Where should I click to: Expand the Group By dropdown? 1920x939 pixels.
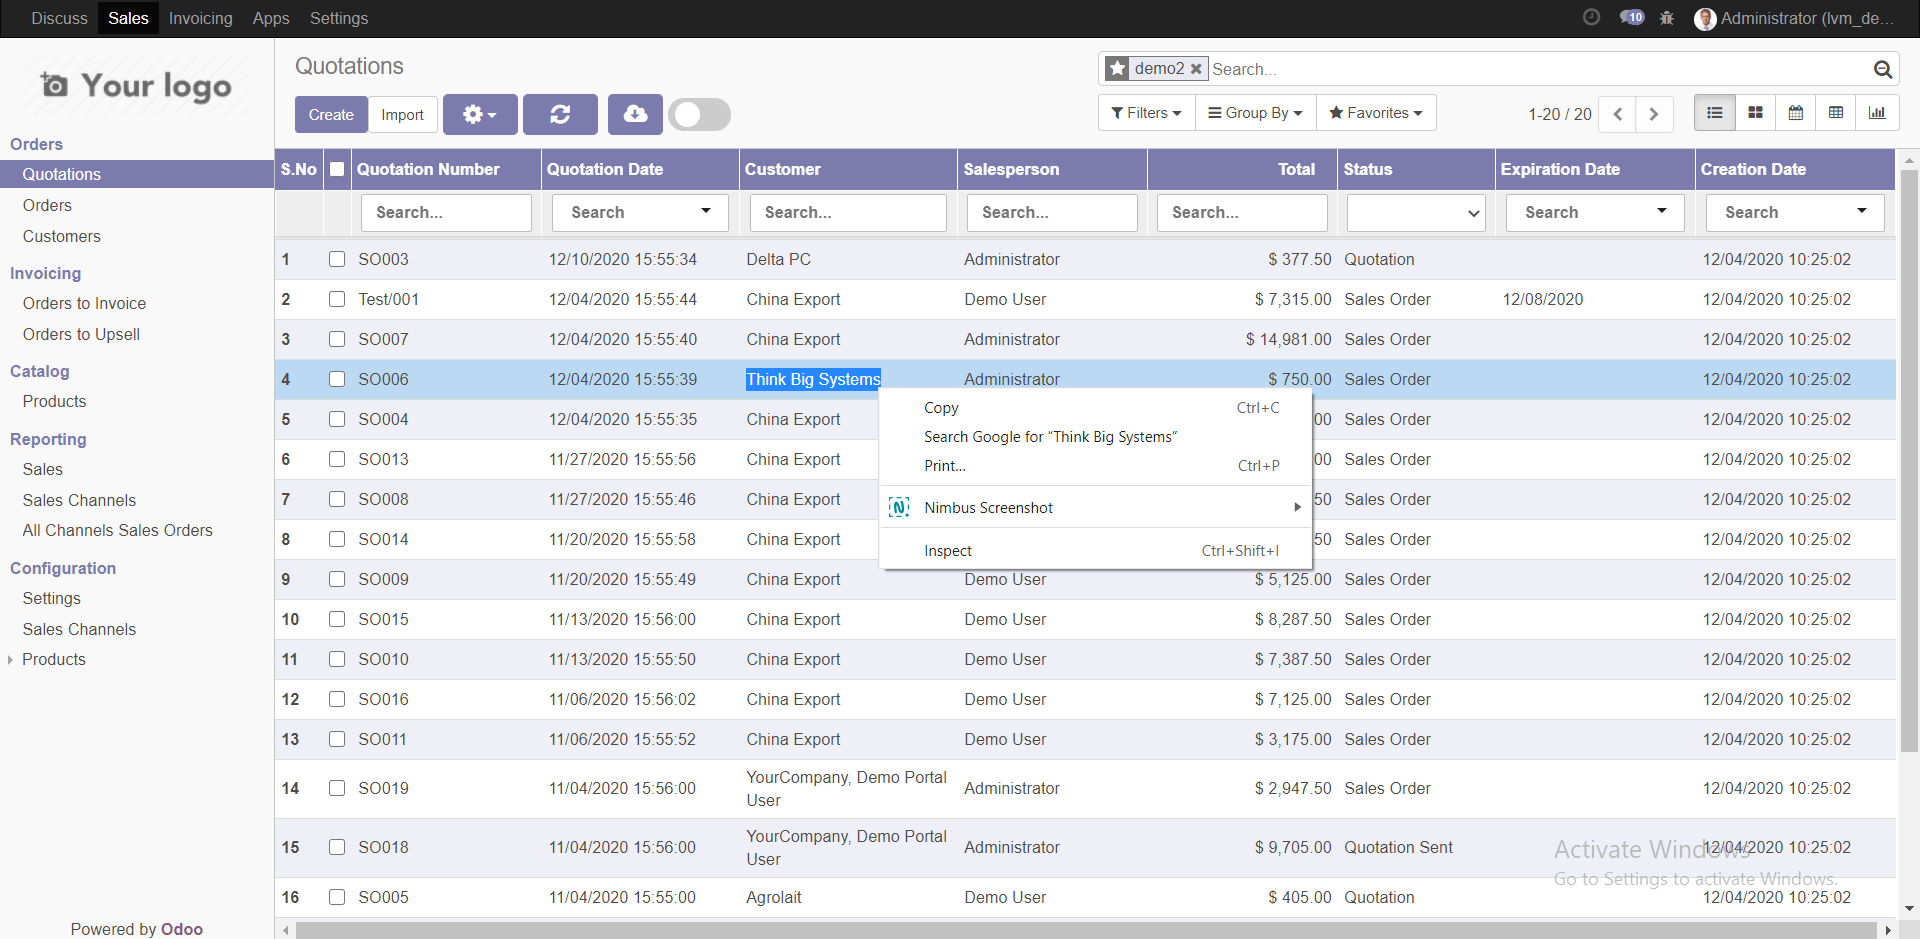coord(1255,113)
